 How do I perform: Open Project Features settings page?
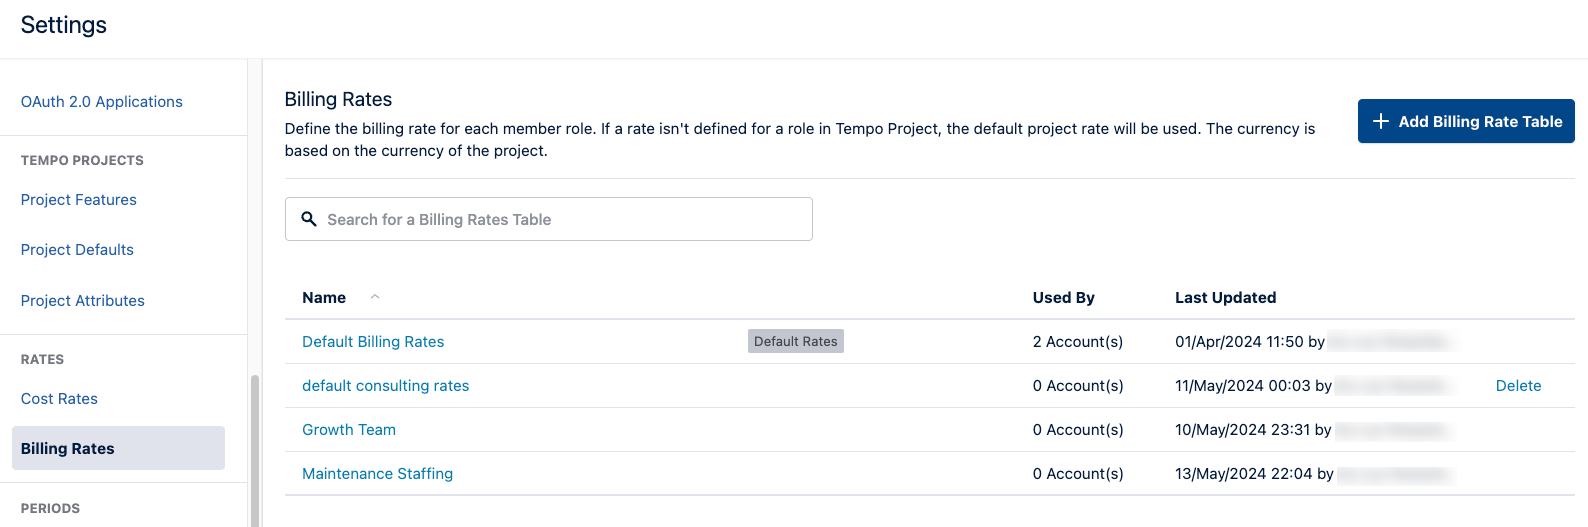pos(79,200)
